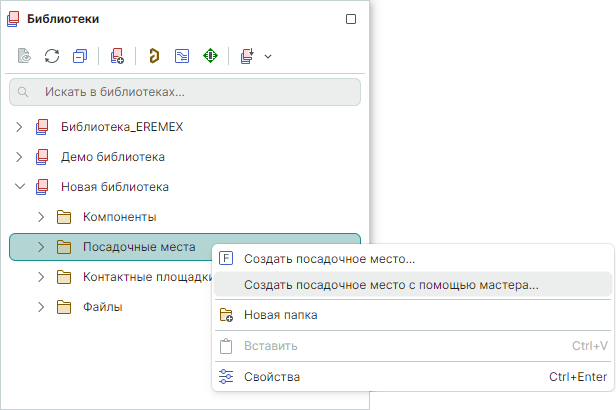616x410 pixels.
Task: Collapse the Новая библиотека node
Action: pyautogui.click(x=19, y=186)
